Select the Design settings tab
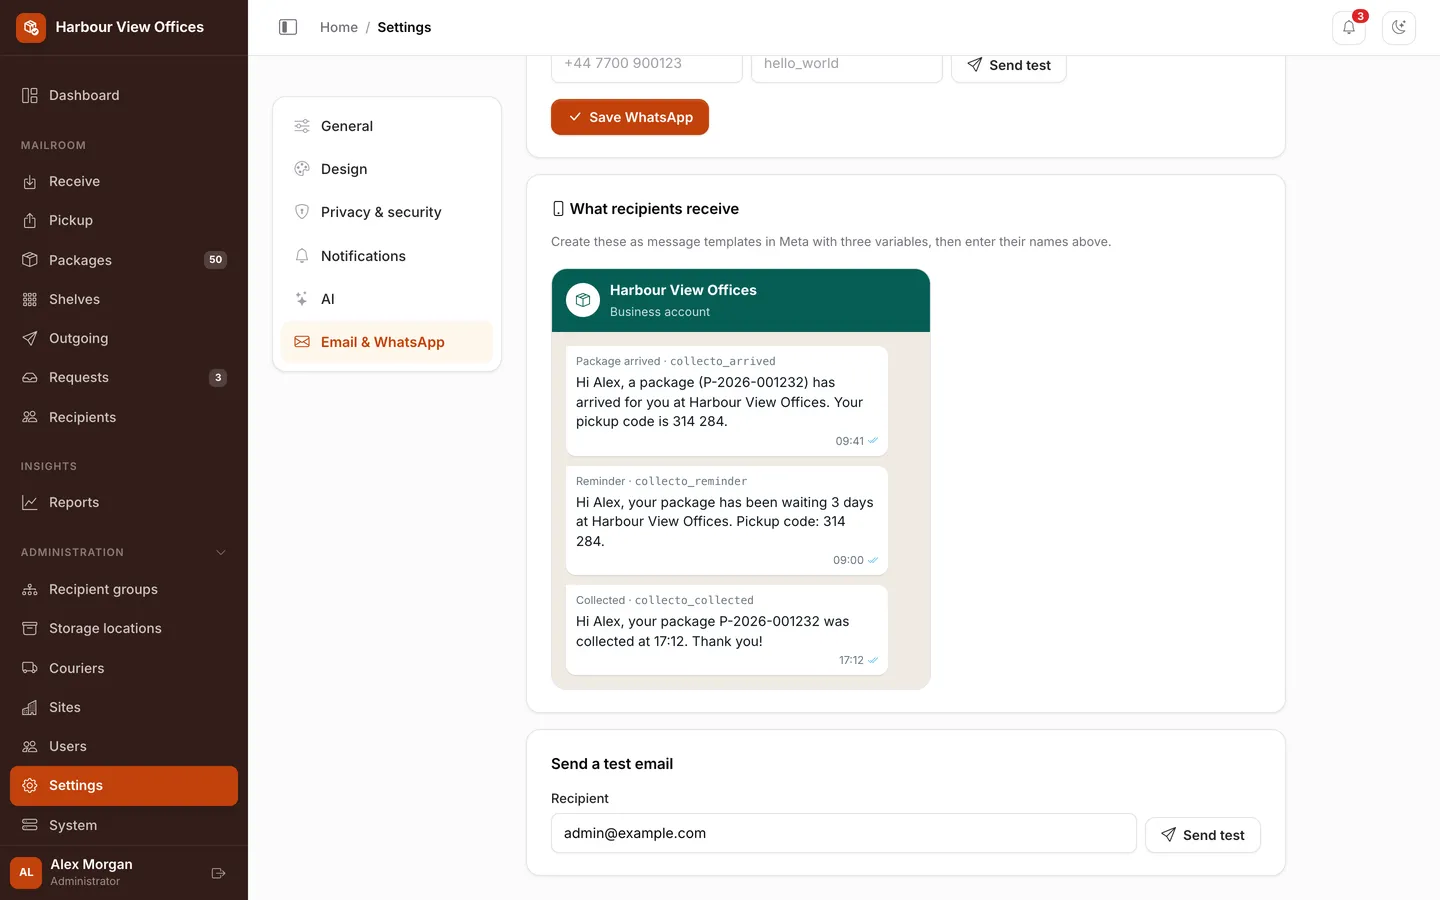The image size is (1440, 900). [387, 169]
